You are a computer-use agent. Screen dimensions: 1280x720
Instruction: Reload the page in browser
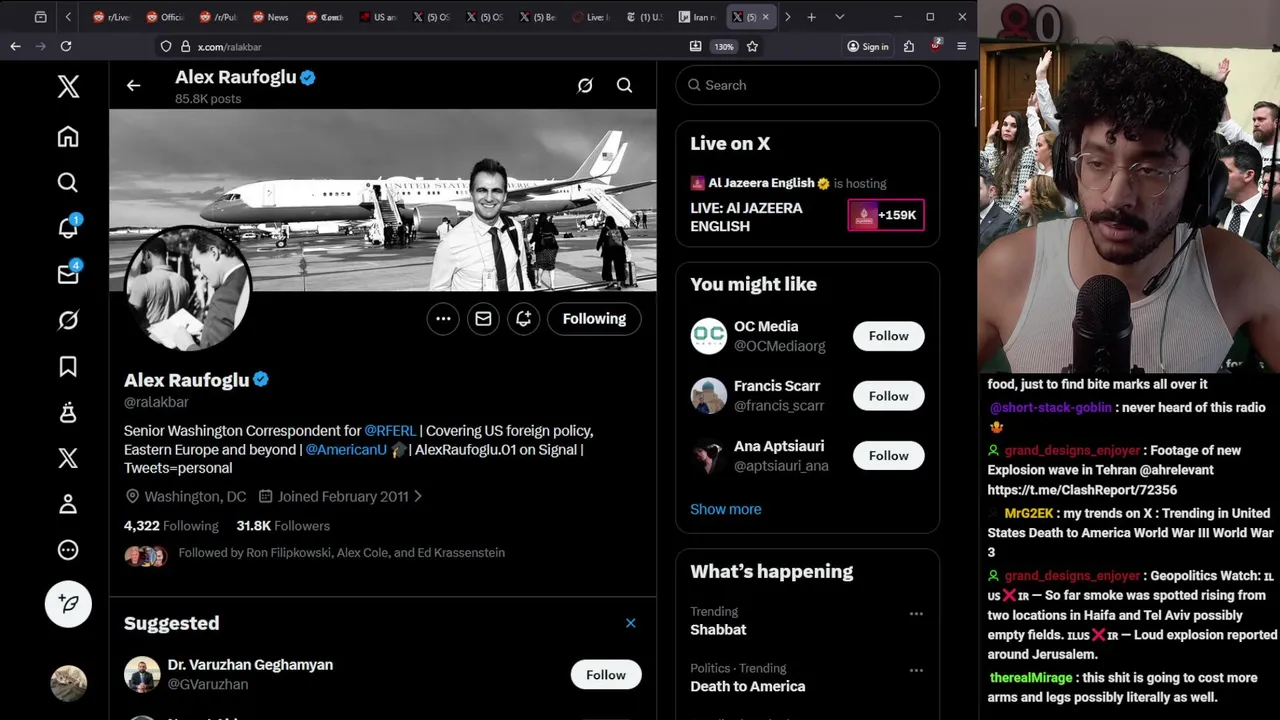click(x=66, y=46)
